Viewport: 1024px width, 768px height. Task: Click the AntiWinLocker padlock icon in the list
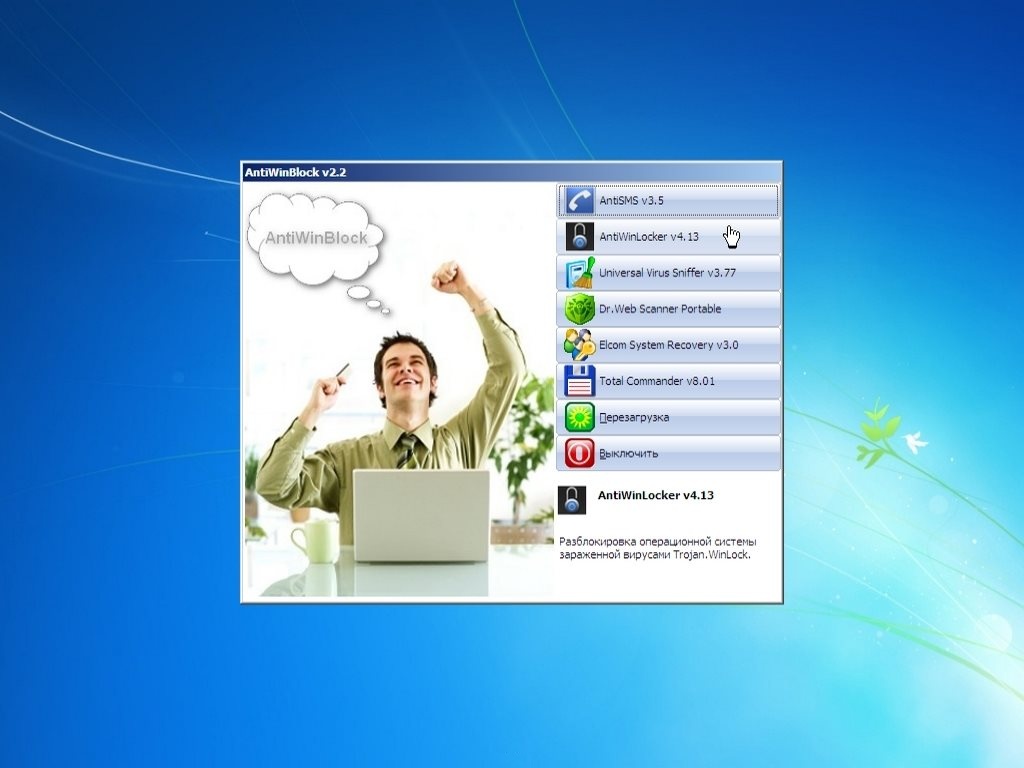tap(580, 237)
